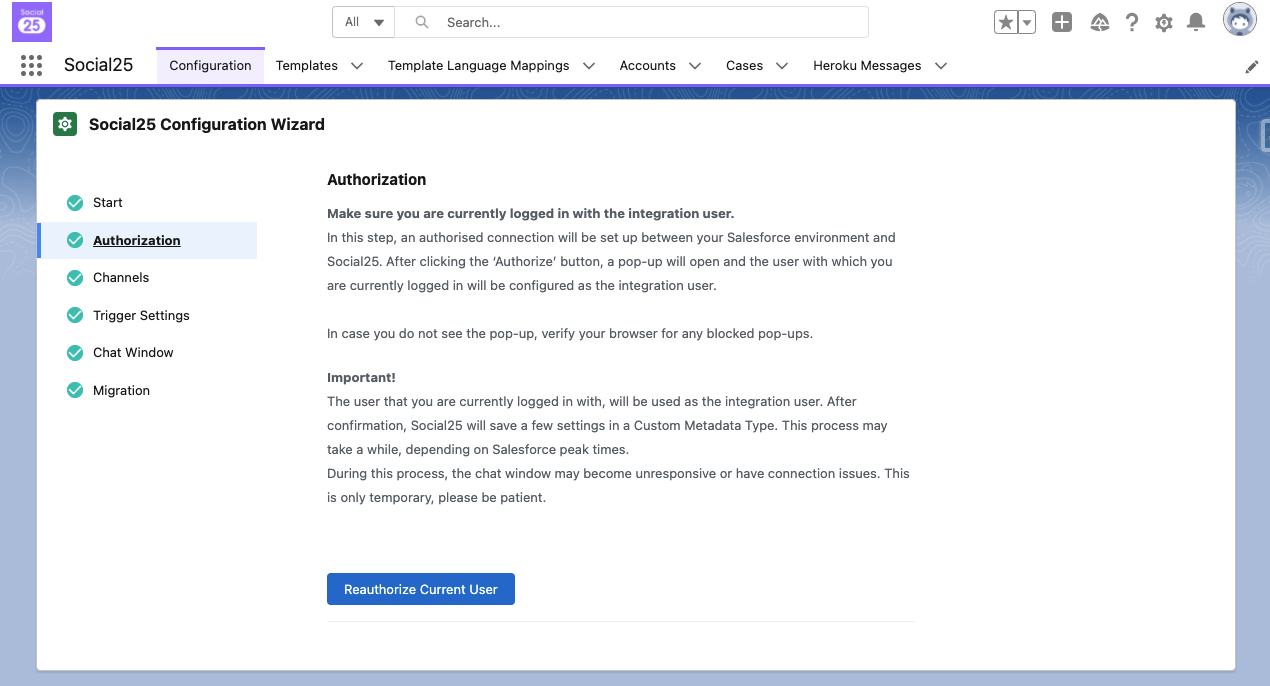Open the App Launcher grid icon
Screen dimensions: 1270x686
pyautogui.click(x=31, y=66)
